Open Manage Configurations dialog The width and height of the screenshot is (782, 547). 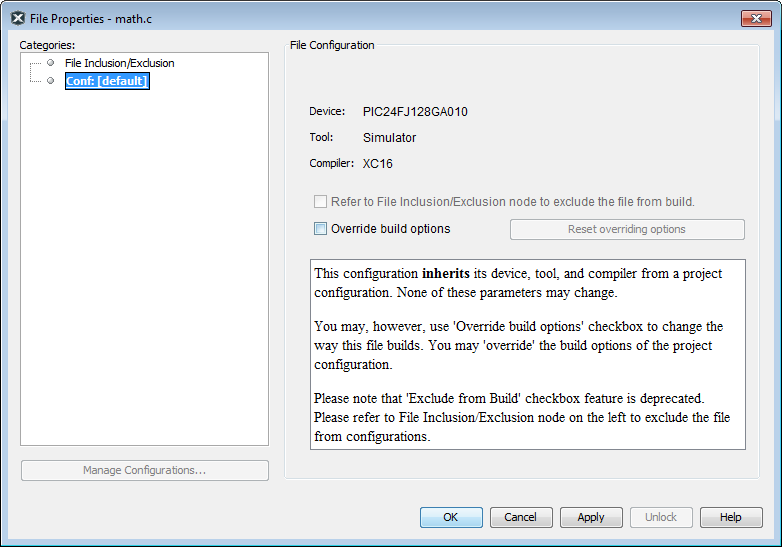coord(145,470)
